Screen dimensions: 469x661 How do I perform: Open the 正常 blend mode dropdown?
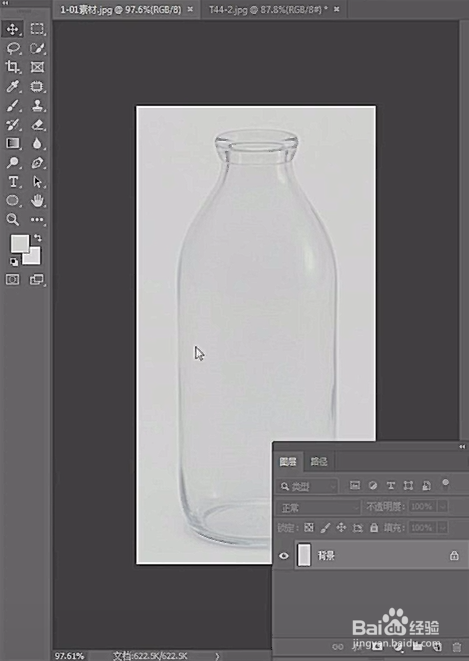(319, 508)
